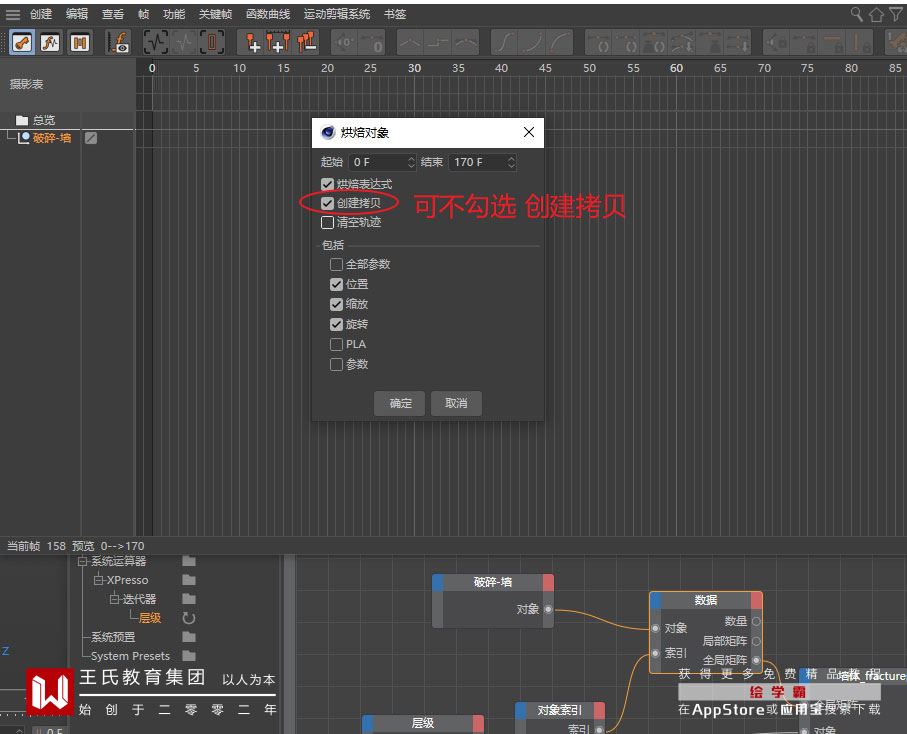The image size is (907, 734).
Task: Toggle 旋转 checkbox
Action: point(336,324)
